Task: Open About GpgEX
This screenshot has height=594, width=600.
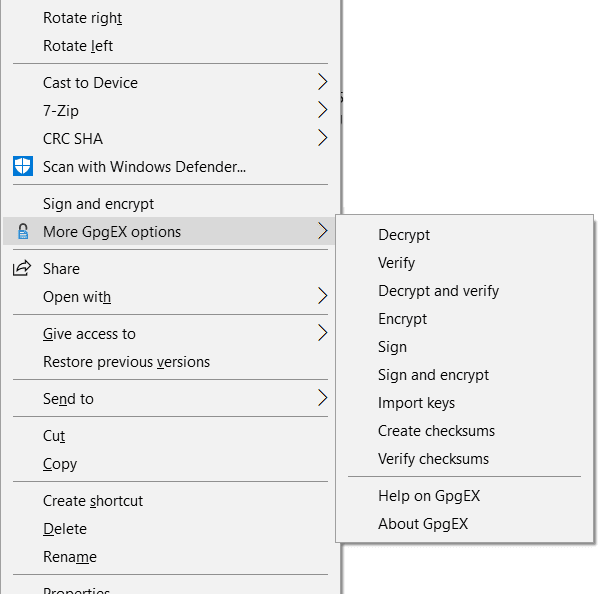Action: click(x=423, y=524)
